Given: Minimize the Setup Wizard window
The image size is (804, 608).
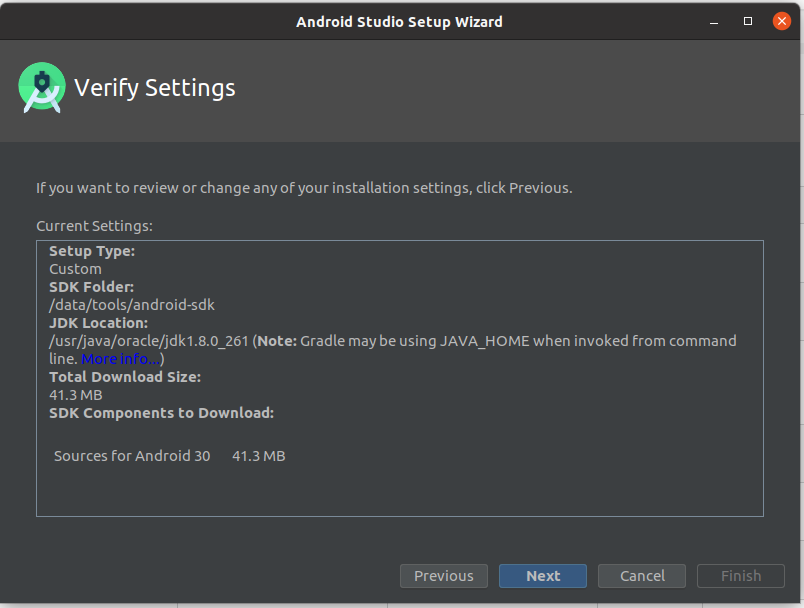Looking at the screenshot, I should 714,22.
